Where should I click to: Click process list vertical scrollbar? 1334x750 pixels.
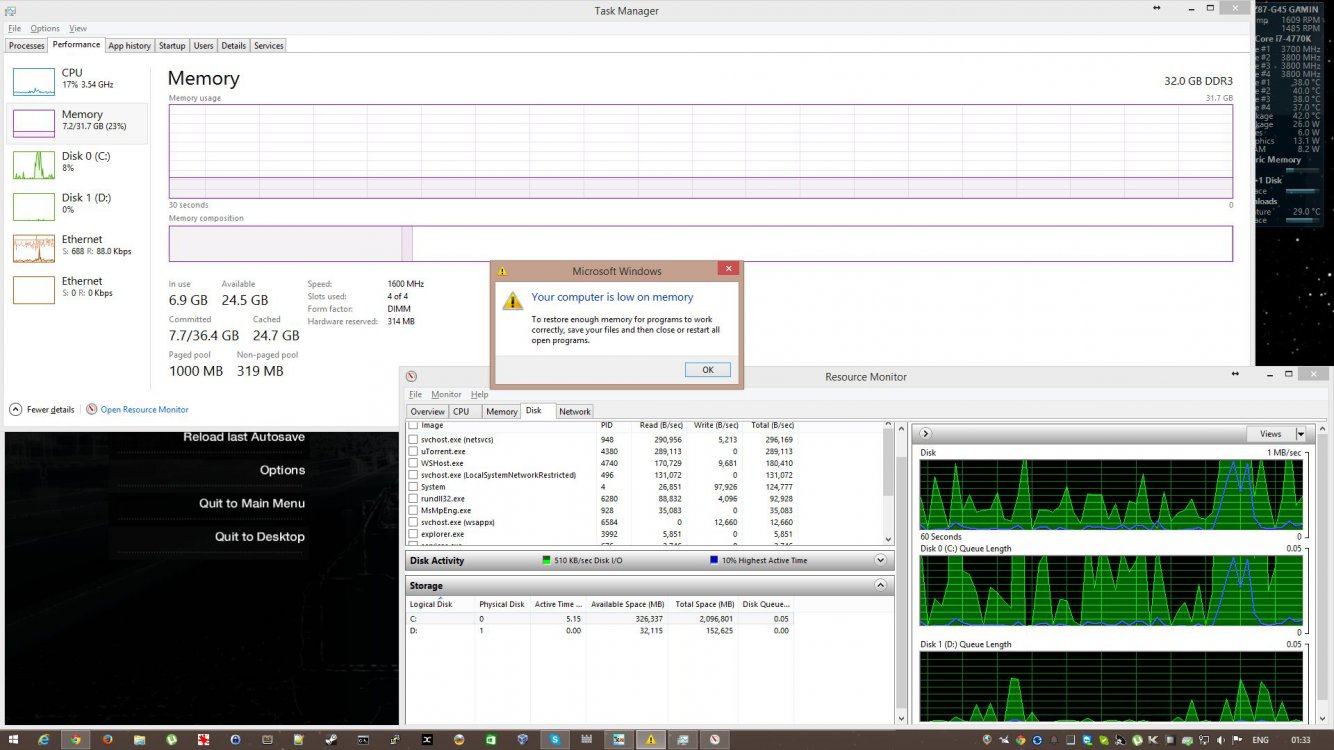[888, 482]
